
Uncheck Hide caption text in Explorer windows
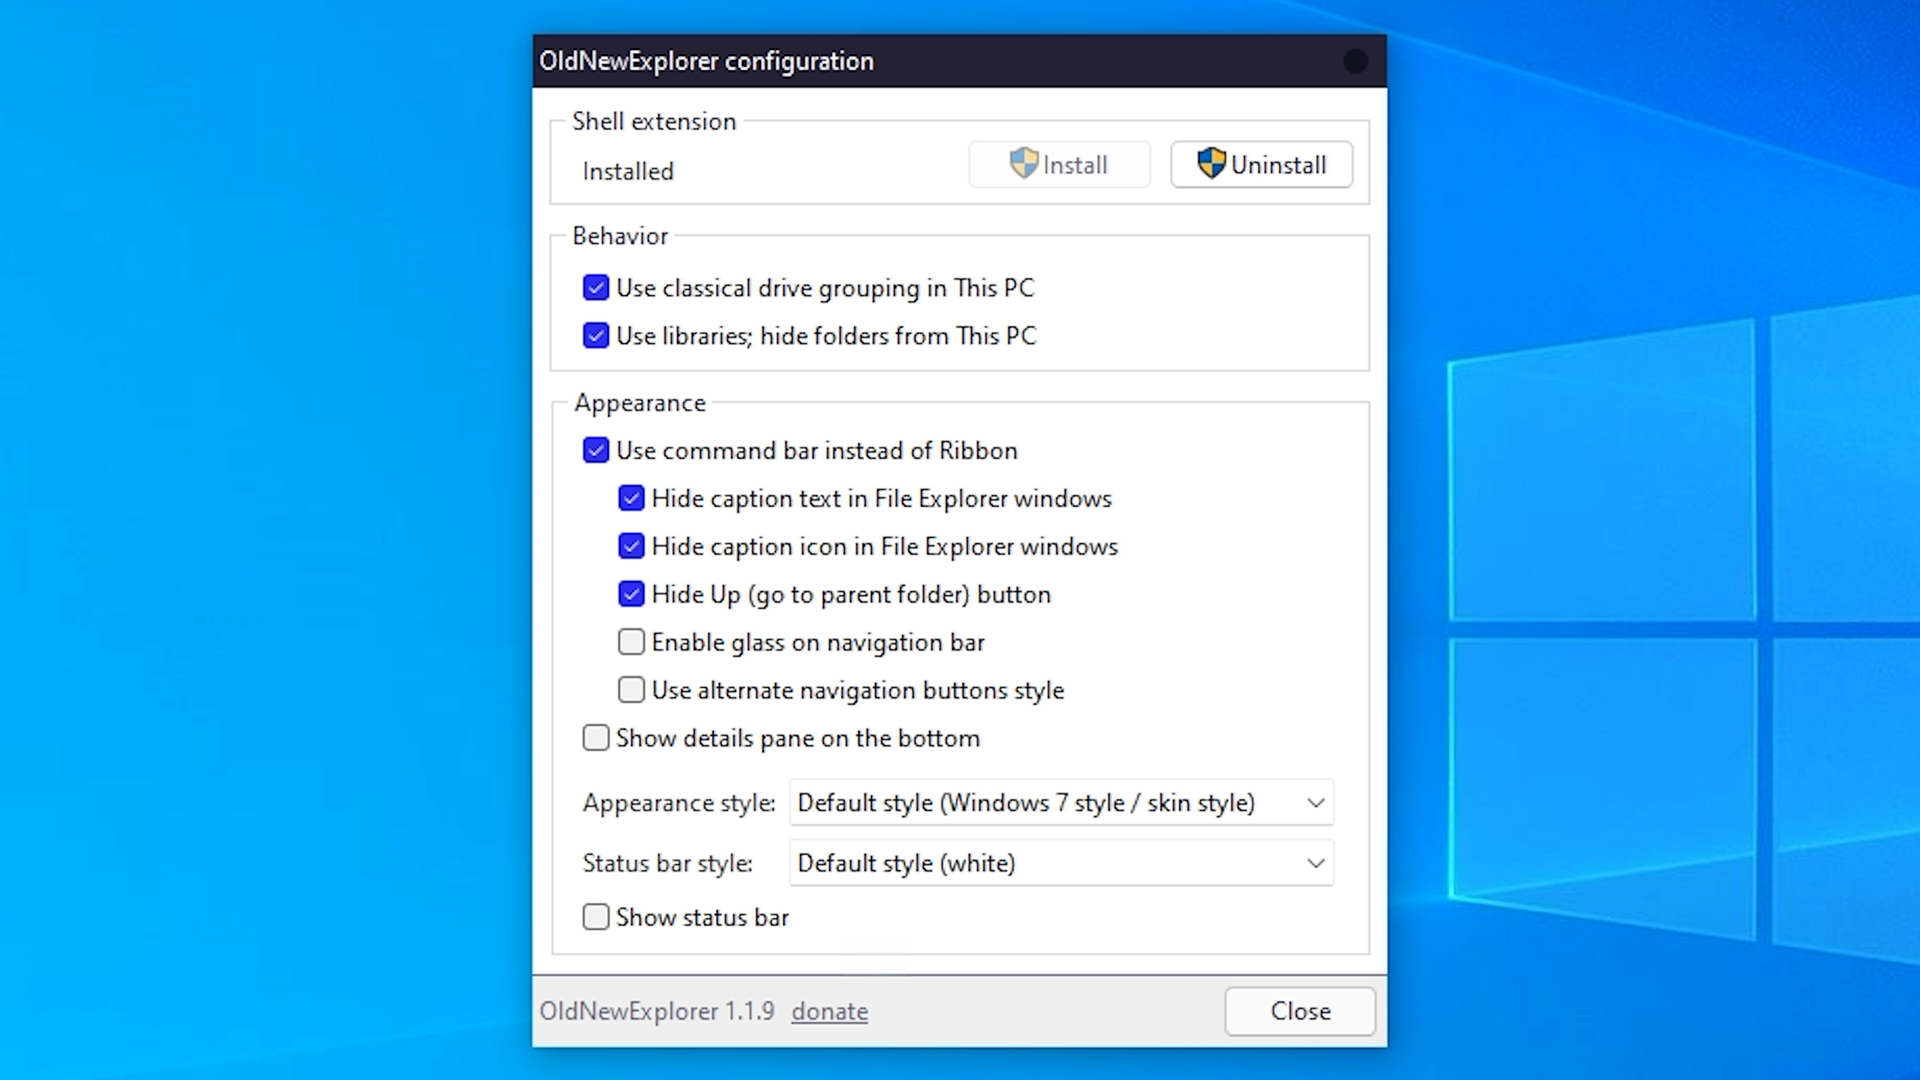point(631,498)
